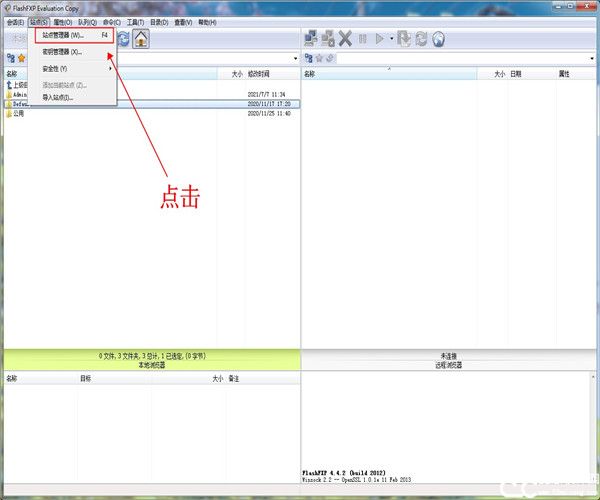Choose 导入站点 from the menu
600x500 pixels.
[x=58, y=97]
